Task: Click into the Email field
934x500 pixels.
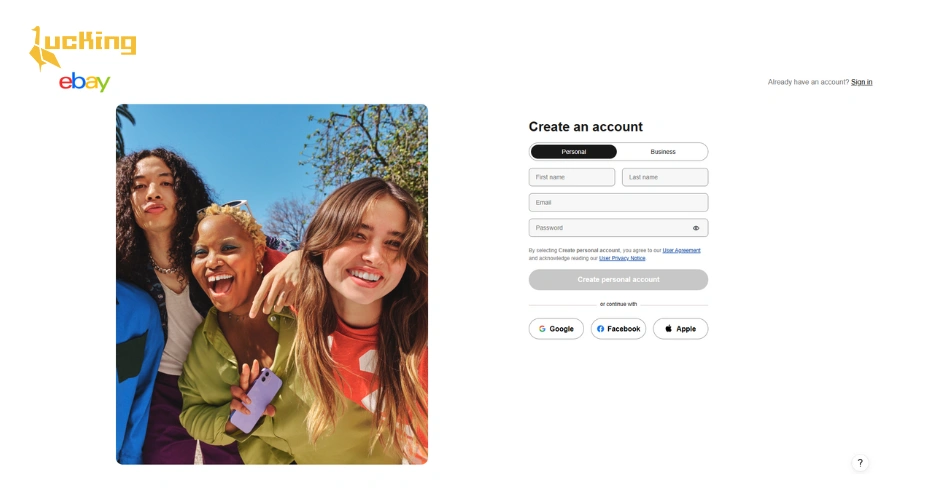Action: (x=618, y=203)
